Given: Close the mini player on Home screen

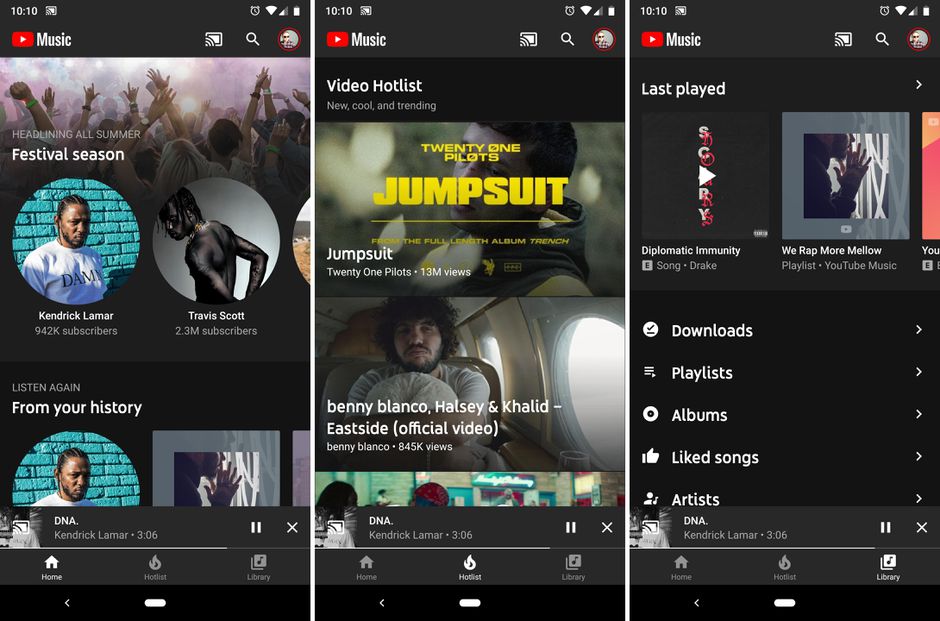Looking at the screenshot, I should point(293,527).
